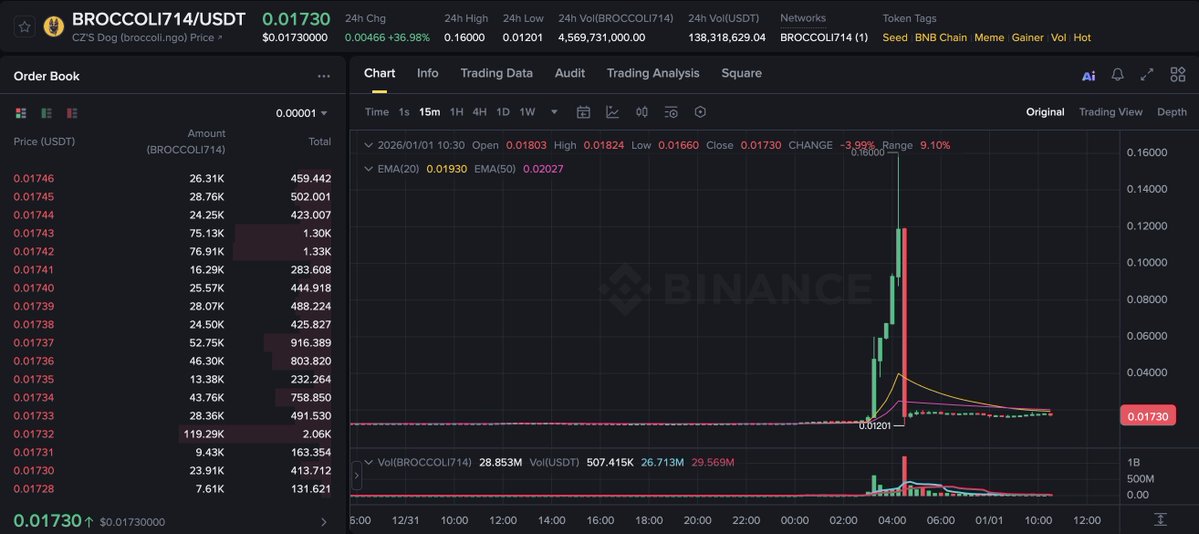Screen dimensions: 1199x534
Task: Open the AI analysis icon
Action: (x=1088, y=75)
